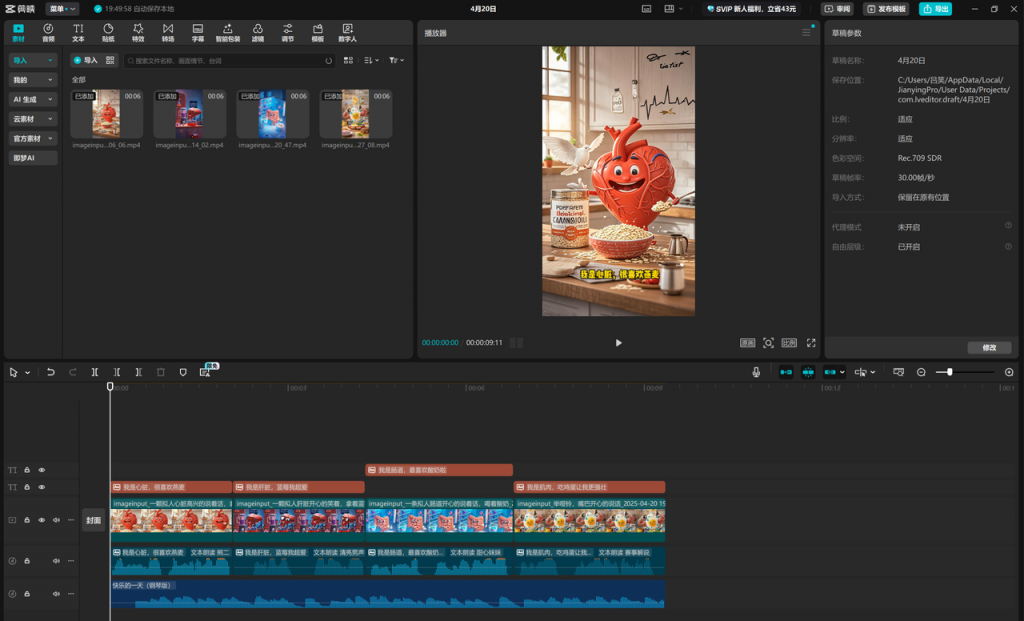Click the timeline playhead handle
This screenshot has height=621, width=1024.
click(110, 387)
